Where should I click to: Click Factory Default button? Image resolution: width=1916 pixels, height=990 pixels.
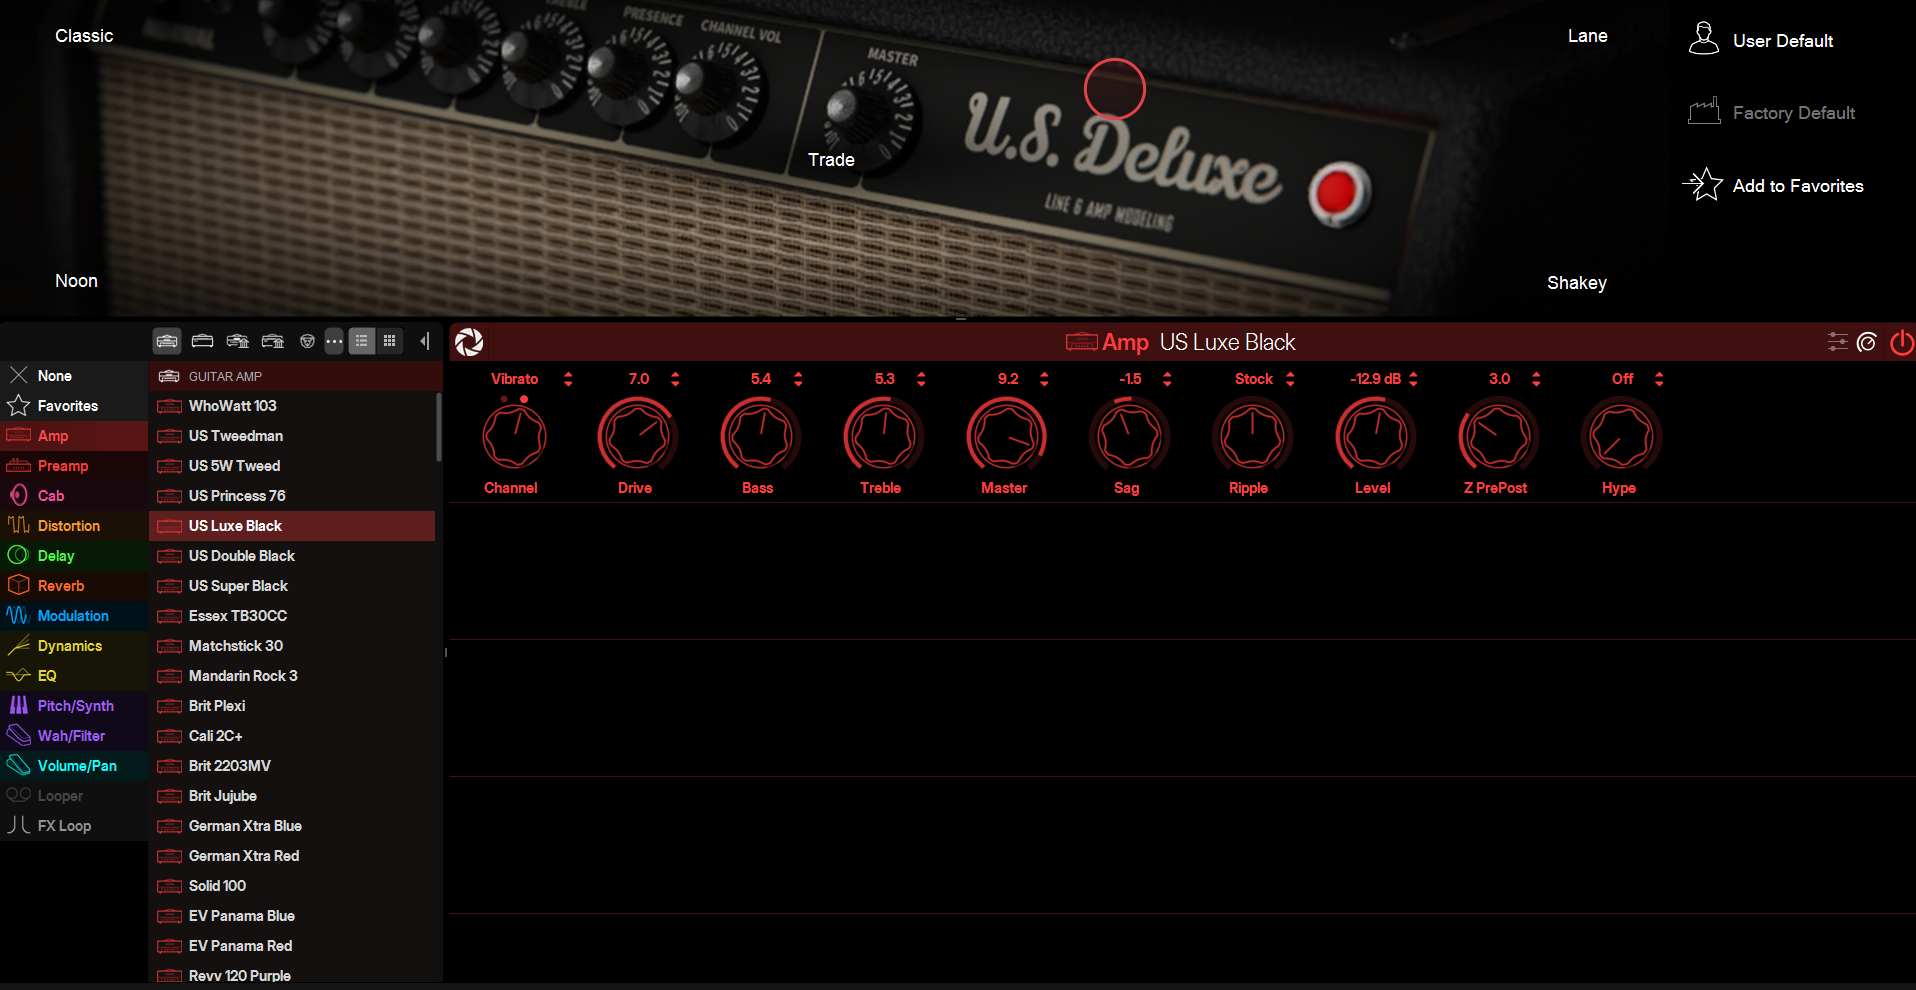(x=1771, y=112)
